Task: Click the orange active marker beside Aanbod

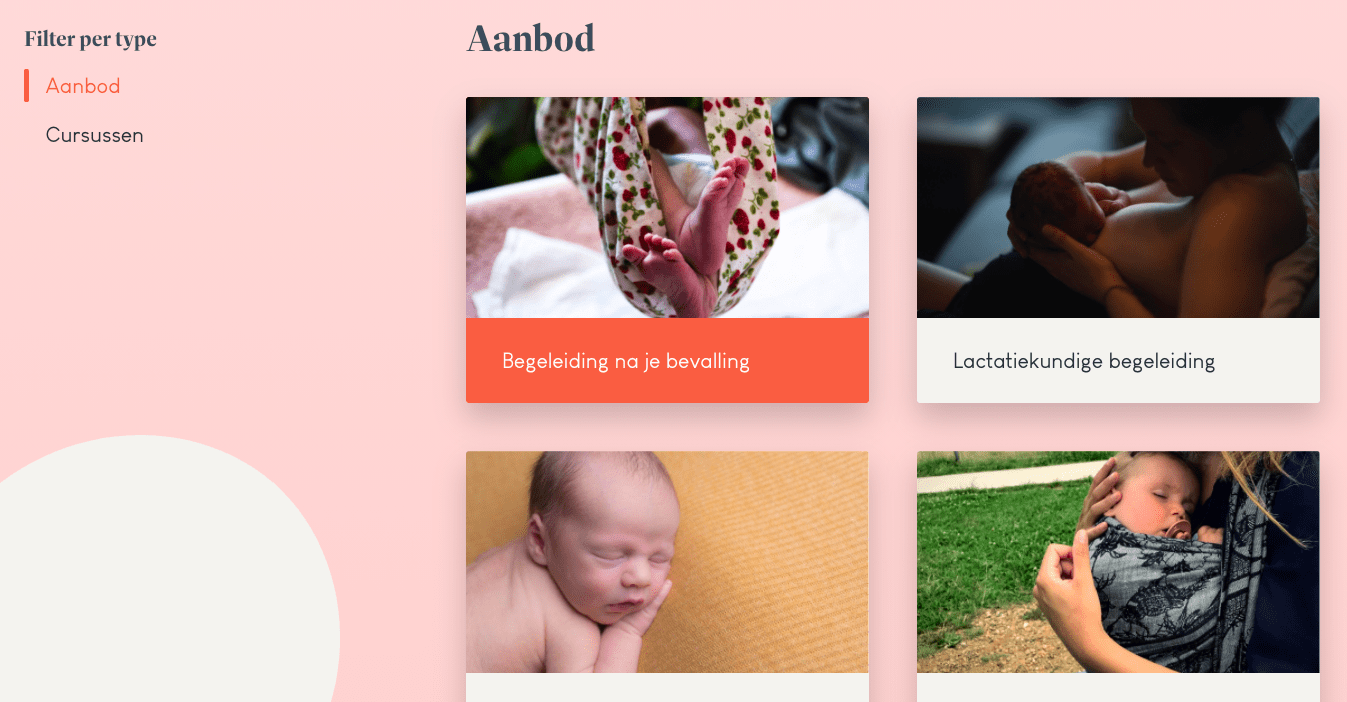Action: (x=26, y=86)
